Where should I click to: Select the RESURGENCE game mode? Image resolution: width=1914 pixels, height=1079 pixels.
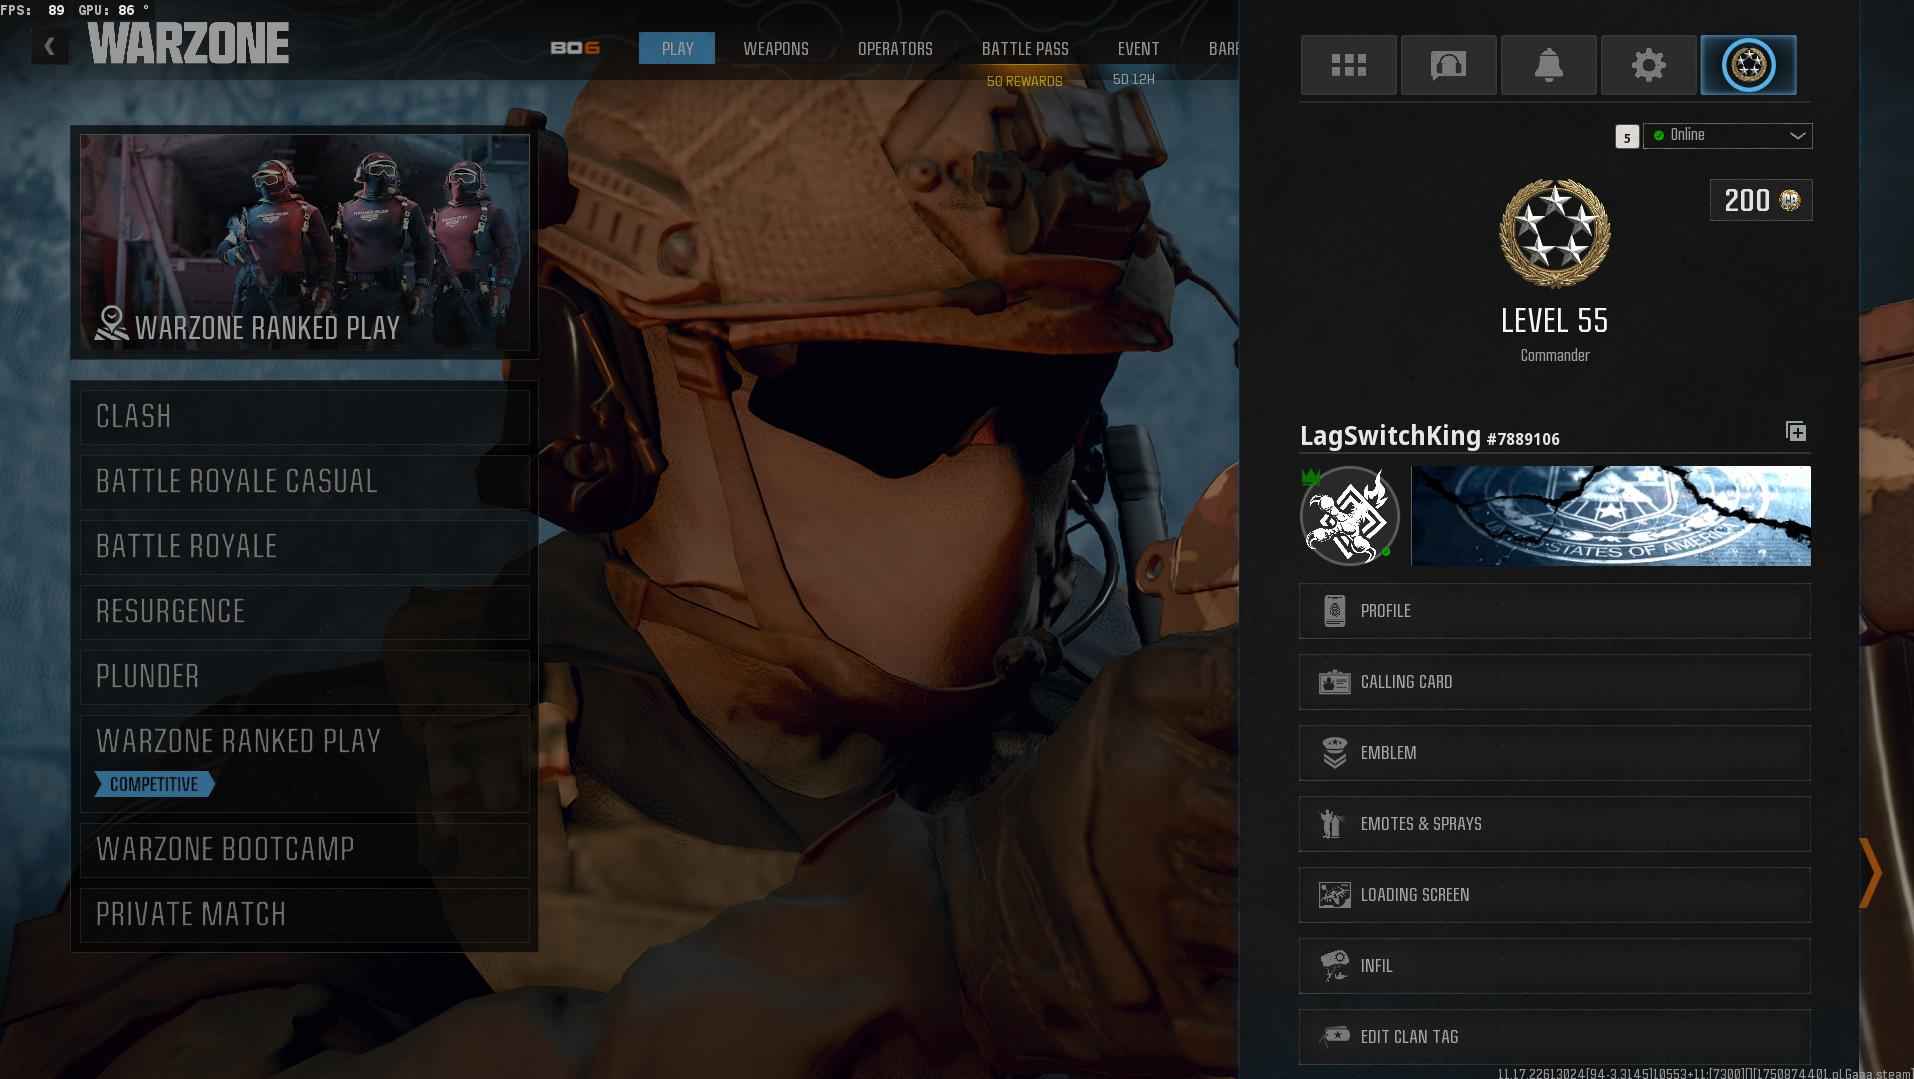coord(305,611)
